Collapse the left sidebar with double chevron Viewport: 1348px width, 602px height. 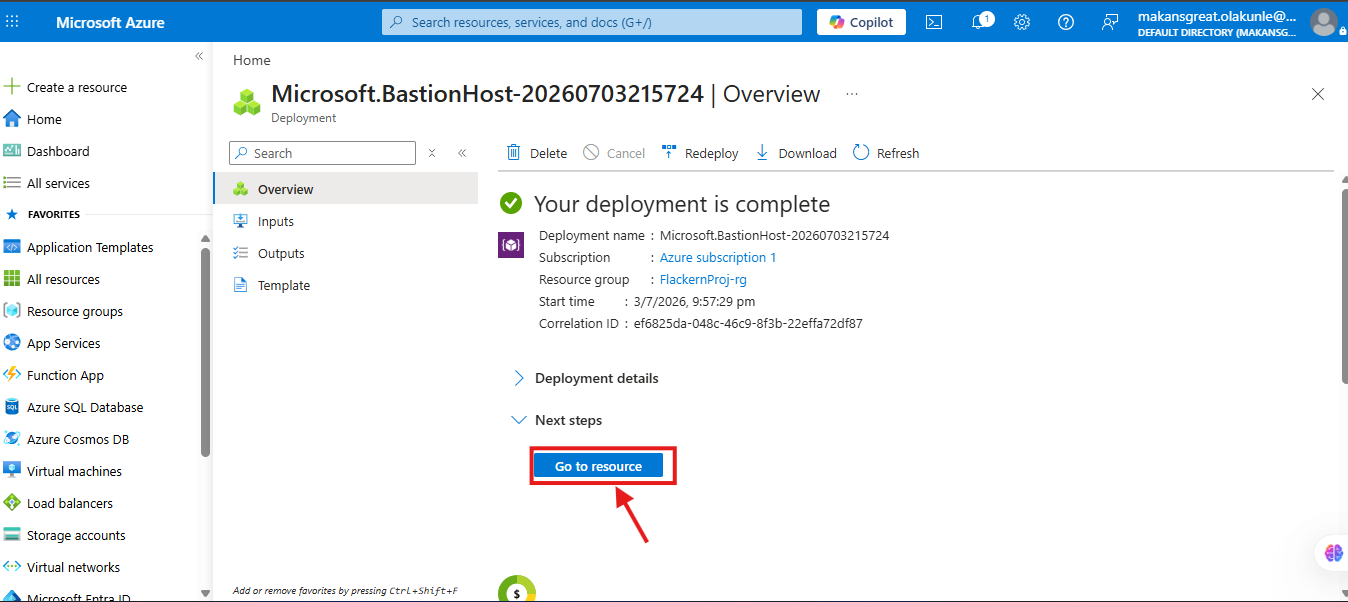(x=198, y=56)
